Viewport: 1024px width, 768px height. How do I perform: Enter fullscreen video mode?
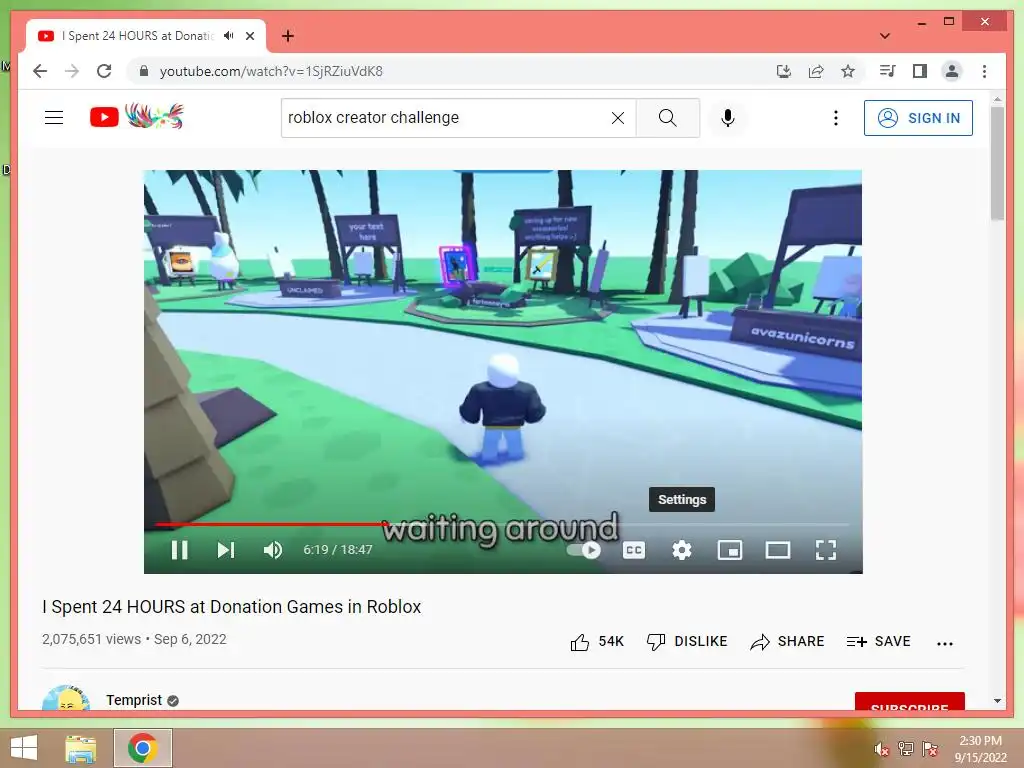coord(825,550)
